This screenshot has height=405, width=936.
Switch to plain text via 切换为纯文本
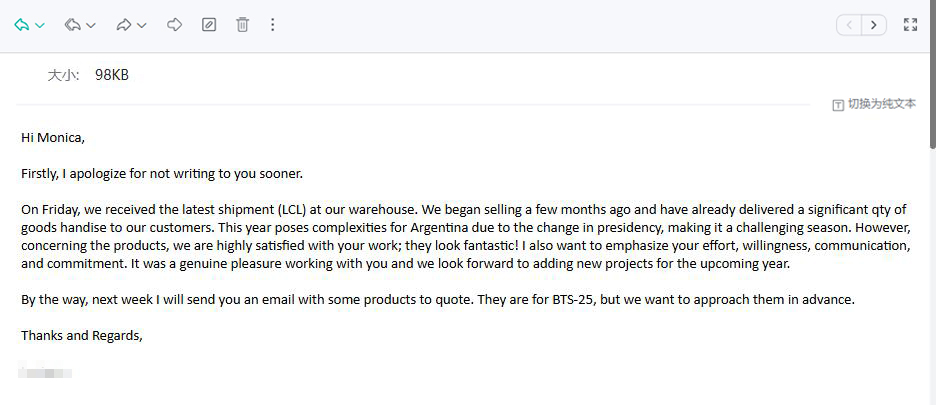(881, 104)
